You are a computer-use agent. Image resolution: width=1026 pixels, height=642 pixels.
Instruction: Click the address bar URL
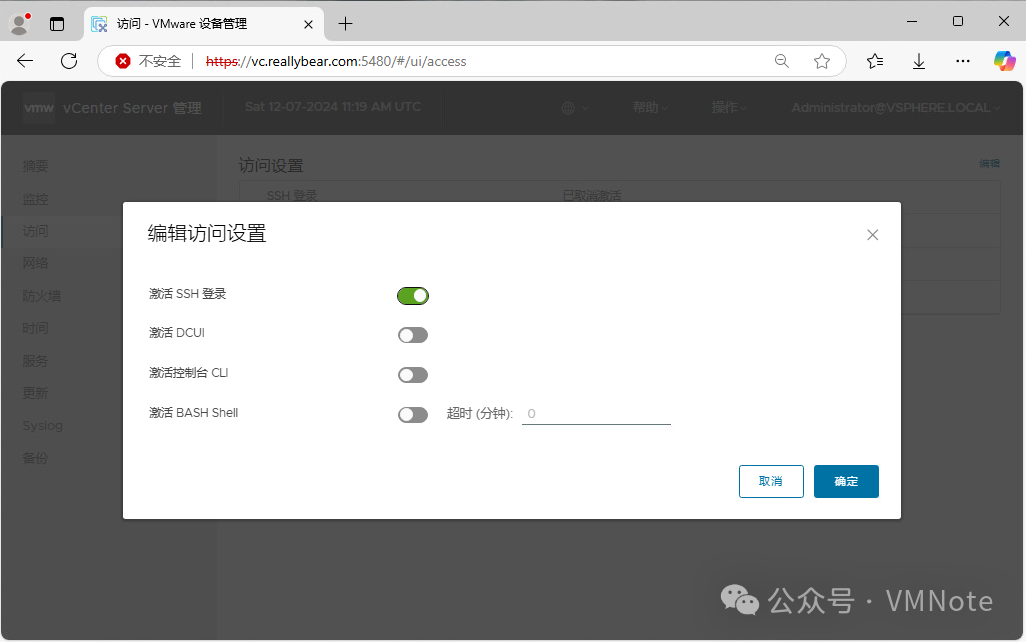point(336,62)
